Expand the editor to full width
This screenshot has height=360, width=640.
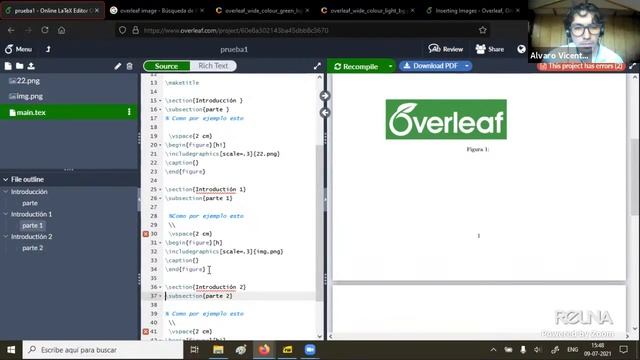click(x=317, y=66)
